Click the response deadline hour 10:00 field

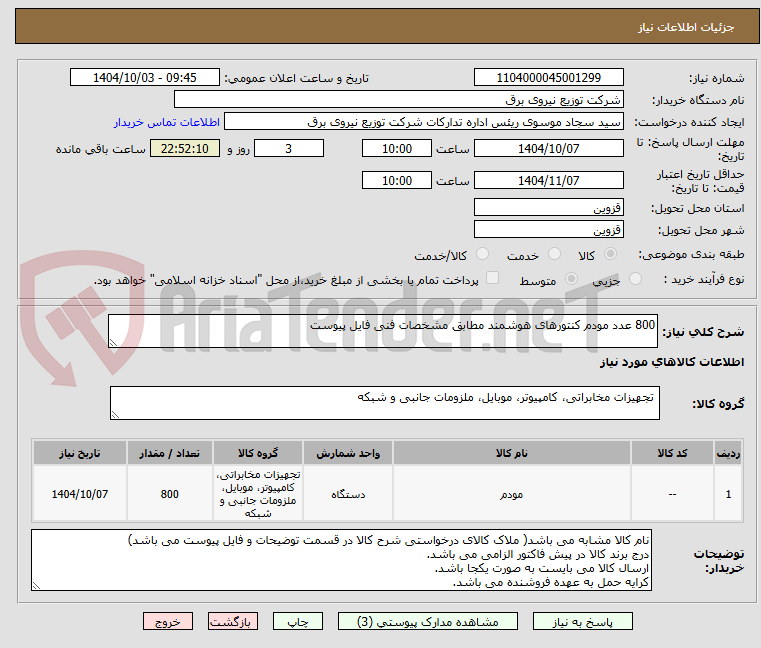point(397,149)
